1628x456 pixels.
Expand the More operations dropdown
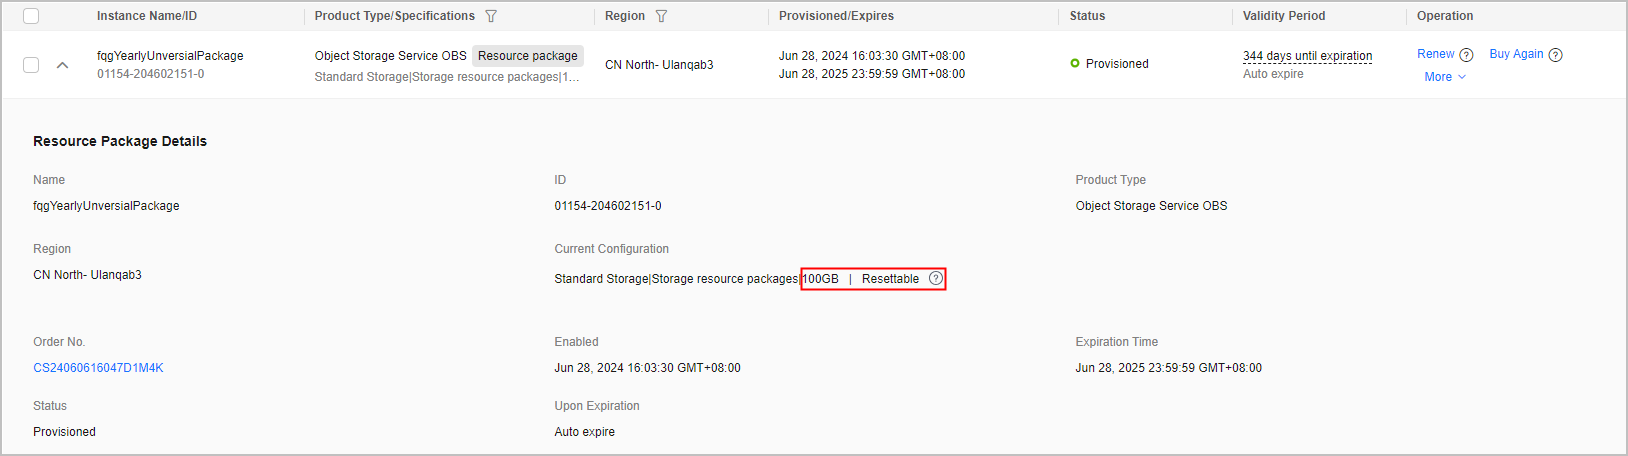[1445, 77]
